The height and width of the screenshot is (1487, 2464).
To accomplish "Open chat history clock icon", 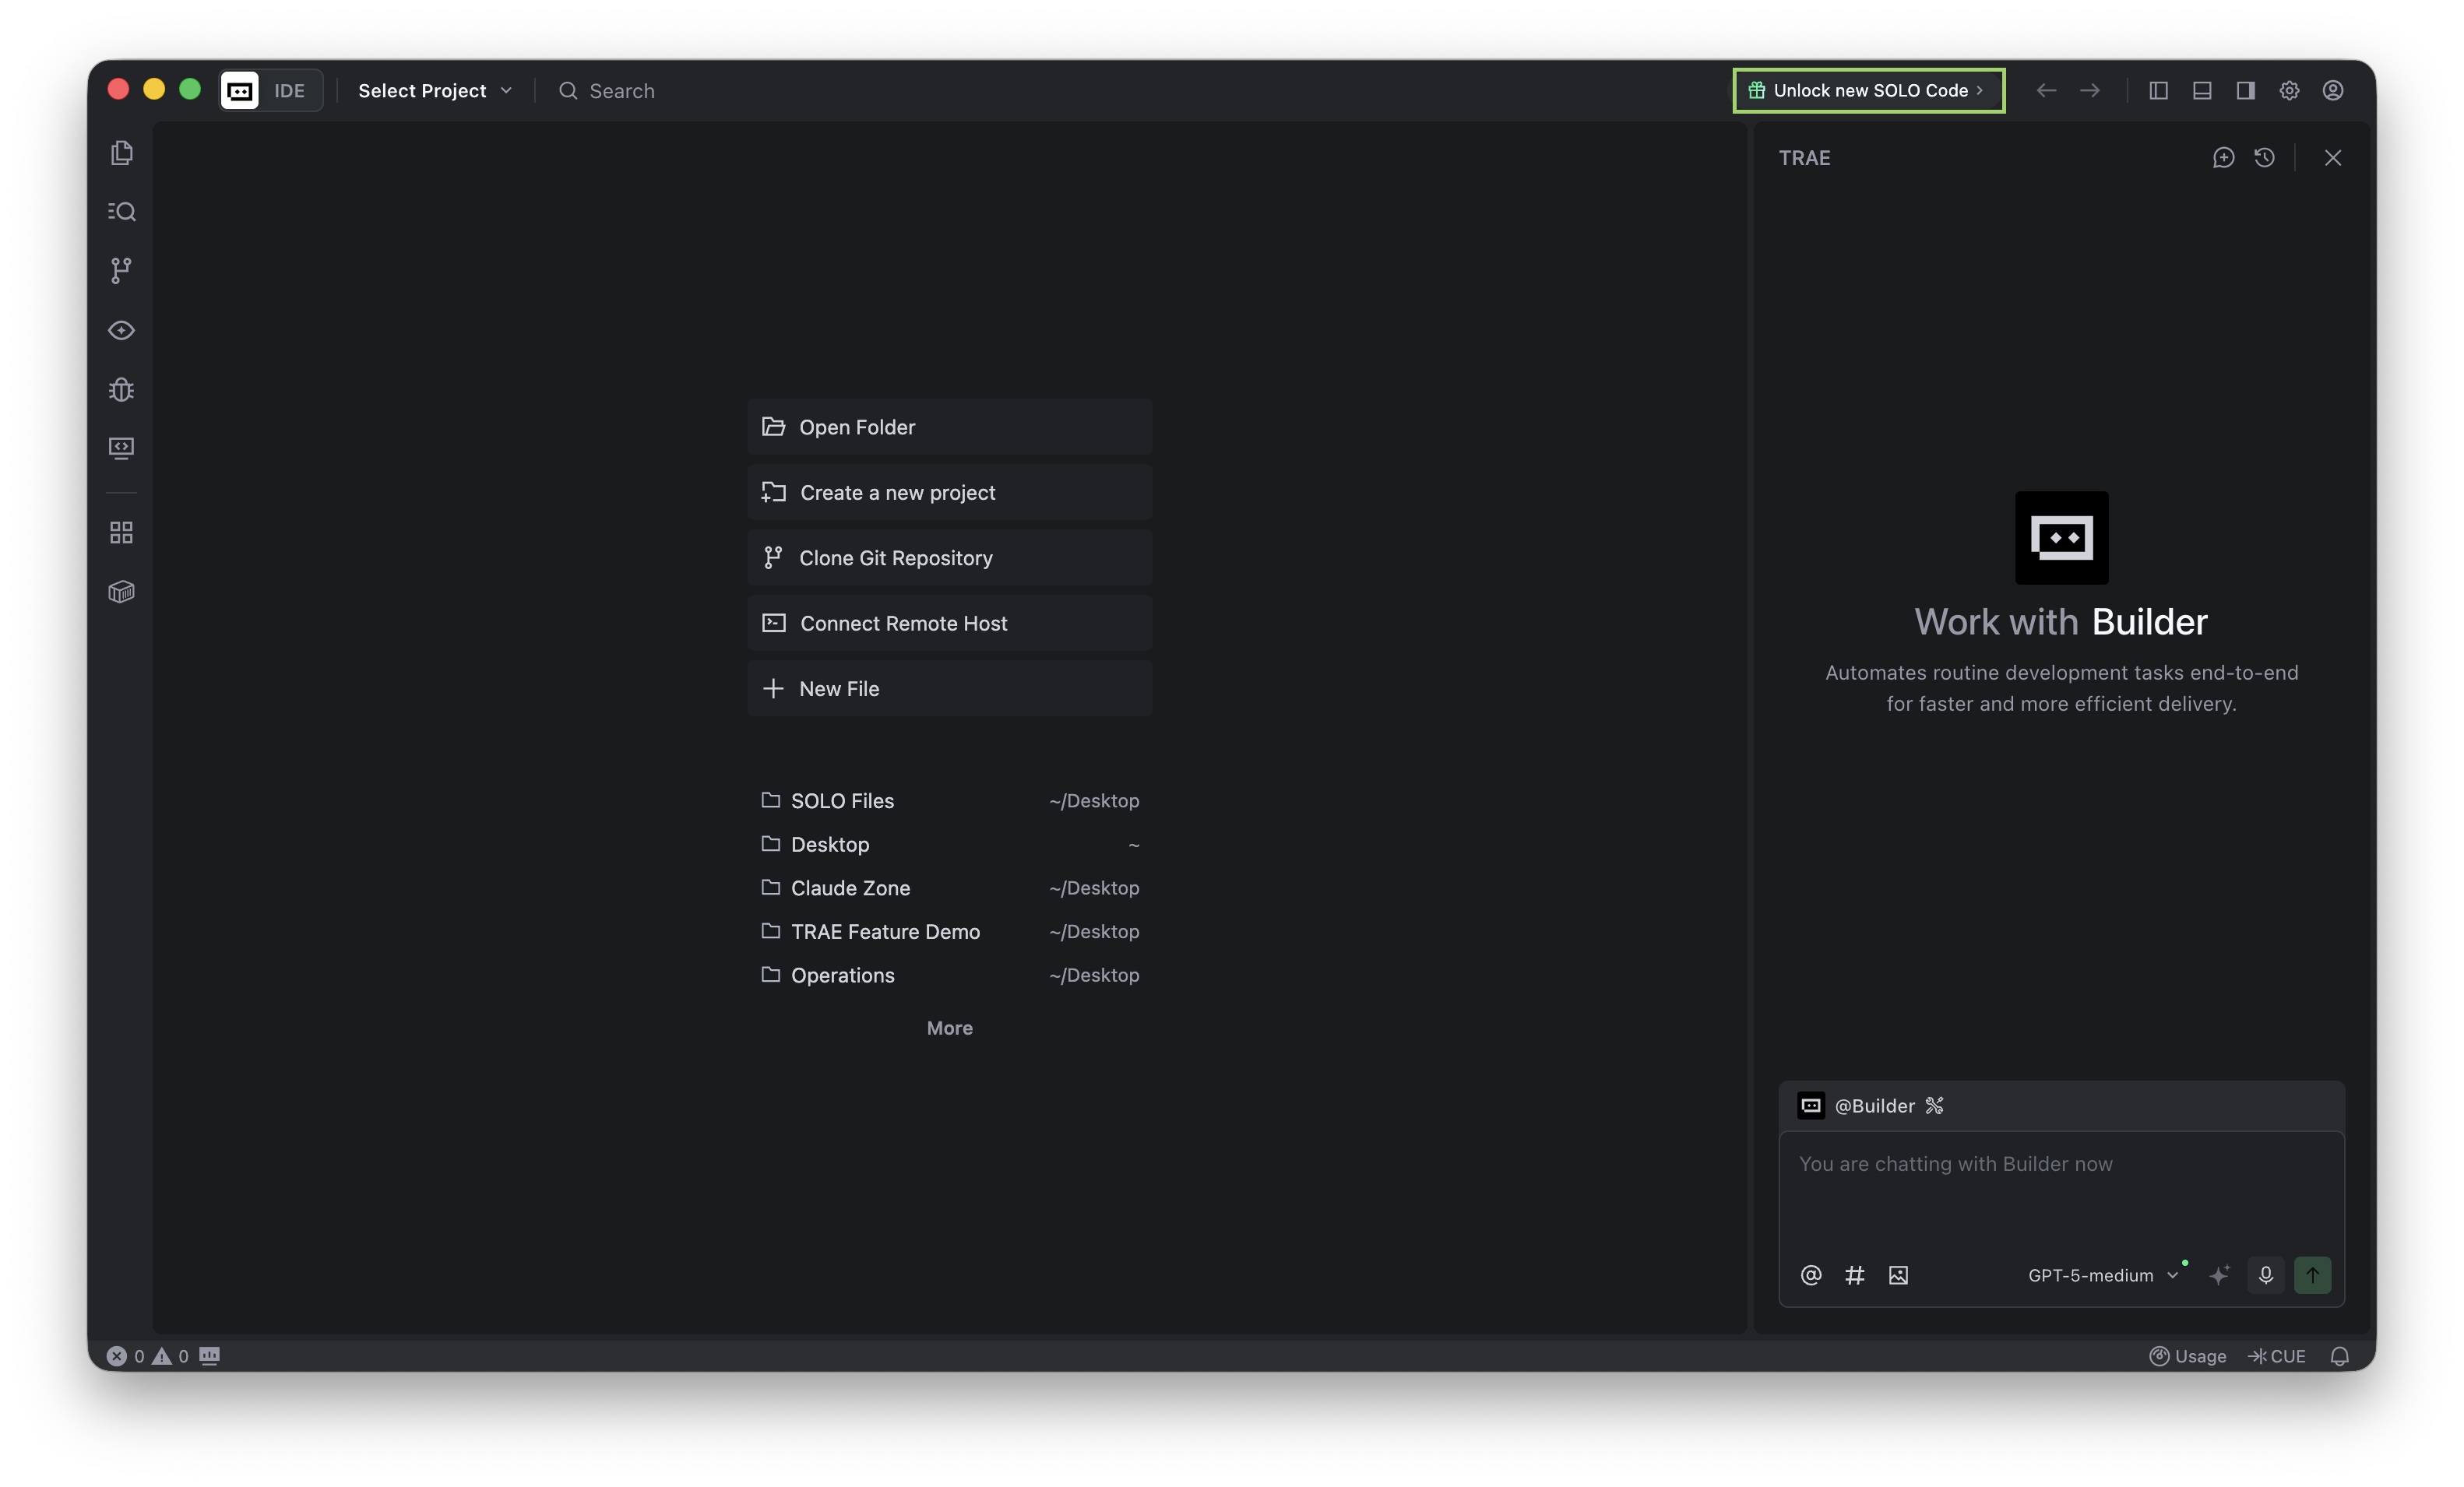I will click(x=2265, y=158).
